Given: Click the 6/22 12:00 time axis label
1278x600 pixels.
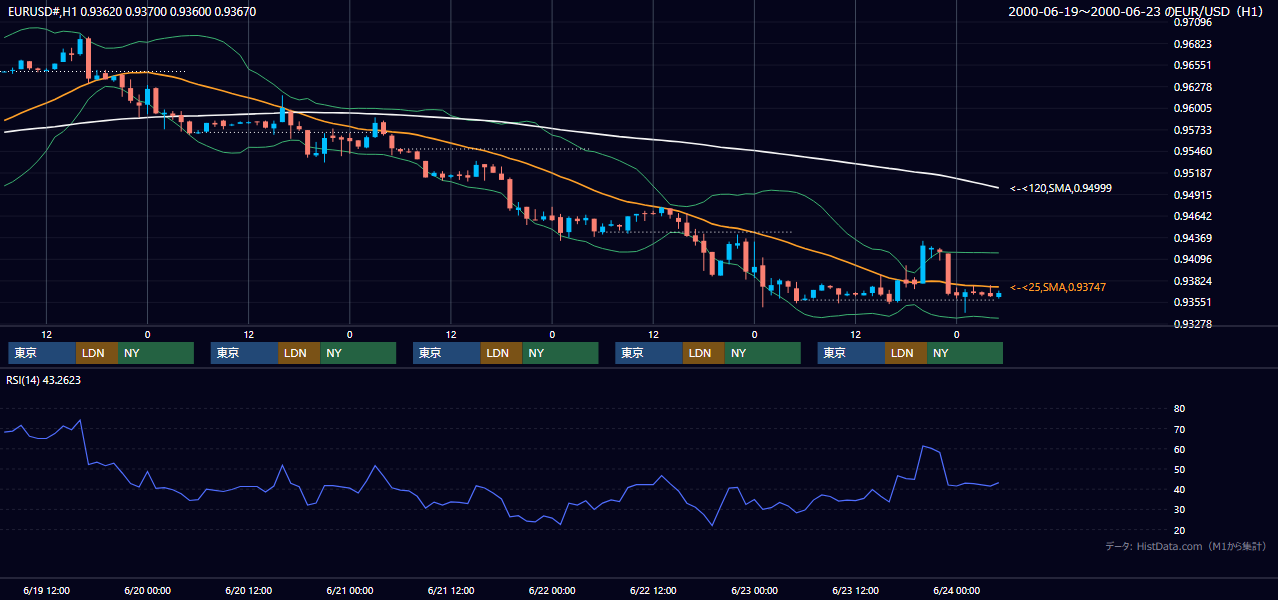Looking at the screenshot, I should pyautogui.click(x=653, y=590).
